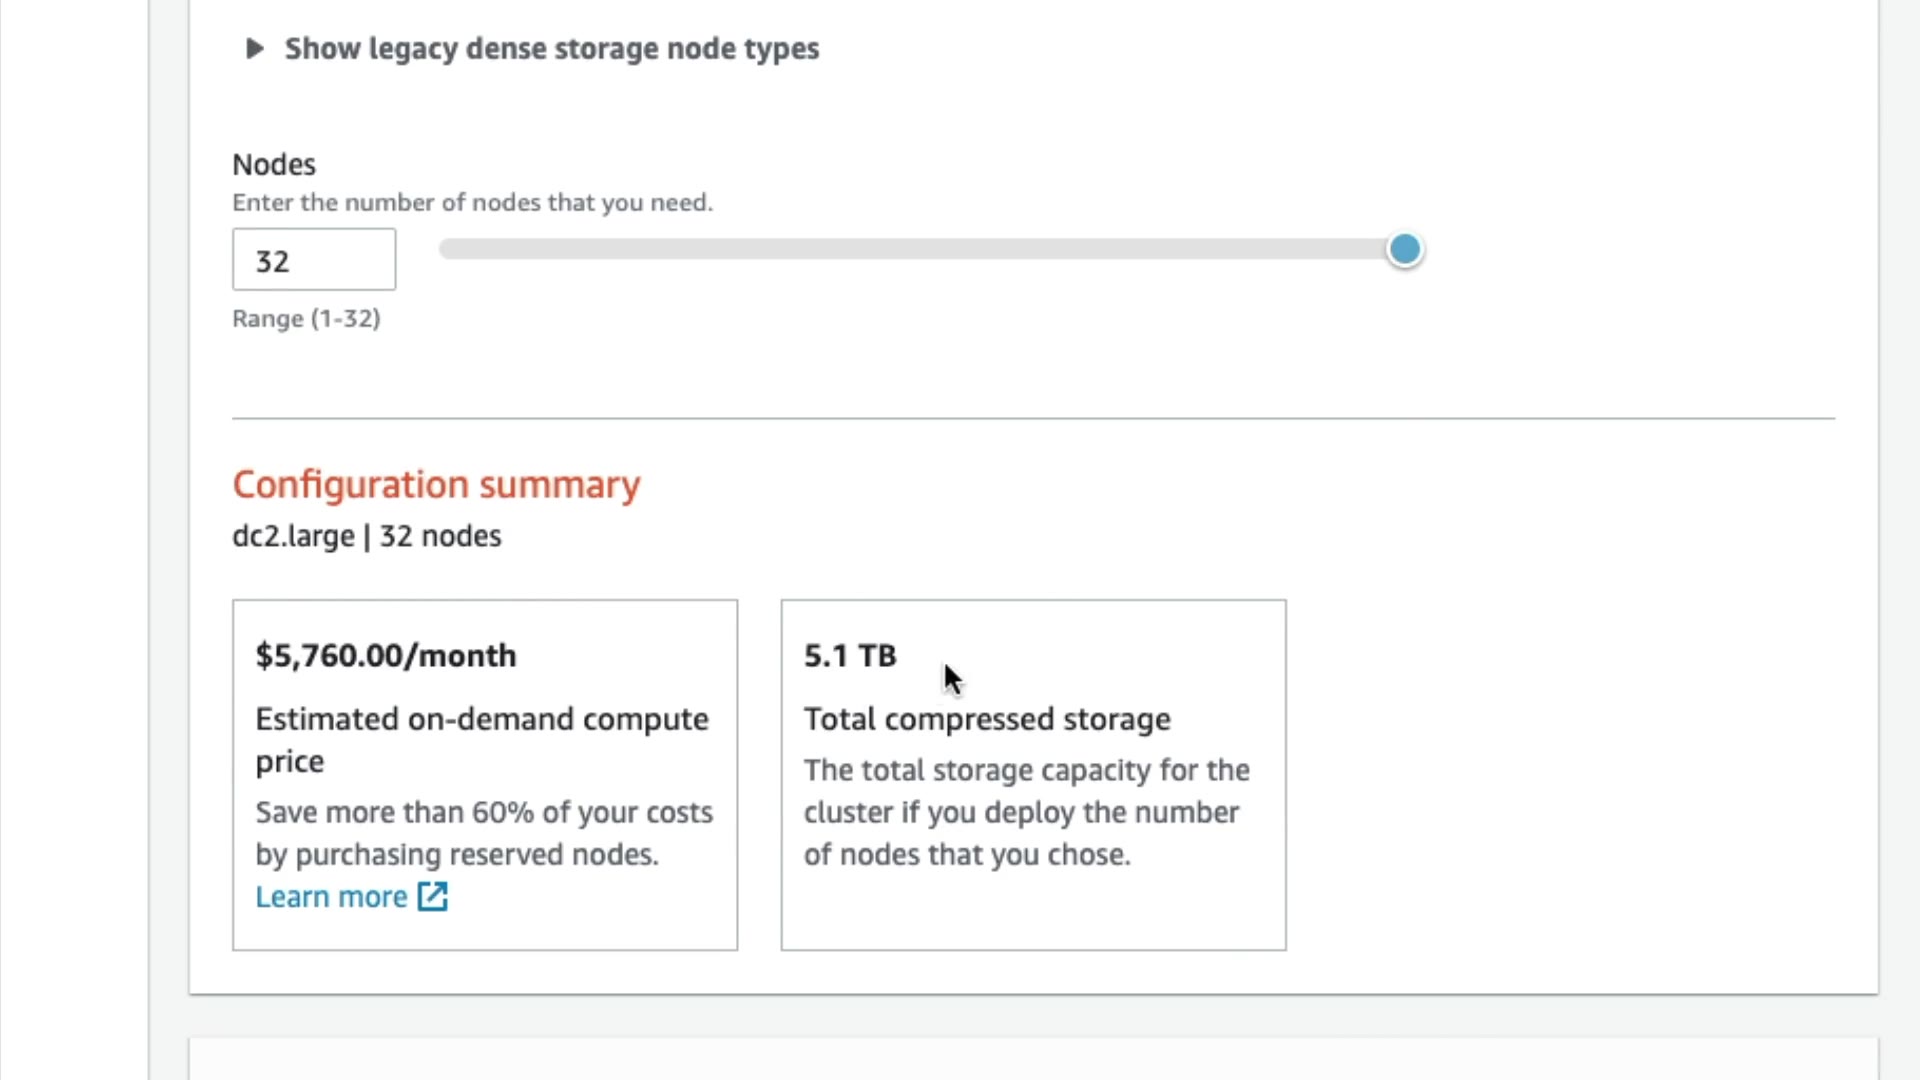Image resolution: width=1920 pixels, height=1080 pixels.
Task: Click the "Total compressed storage" title
Action: (x=987, y=719)
